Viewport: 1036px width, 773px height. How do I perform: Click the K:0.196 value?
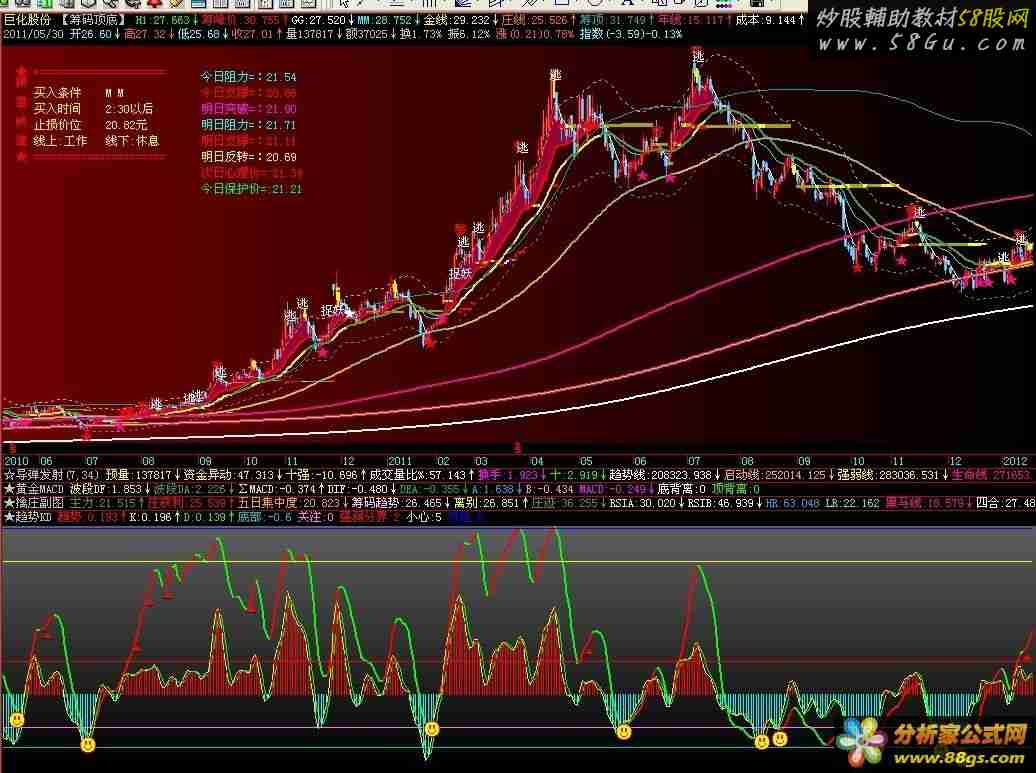pos(151,517)
